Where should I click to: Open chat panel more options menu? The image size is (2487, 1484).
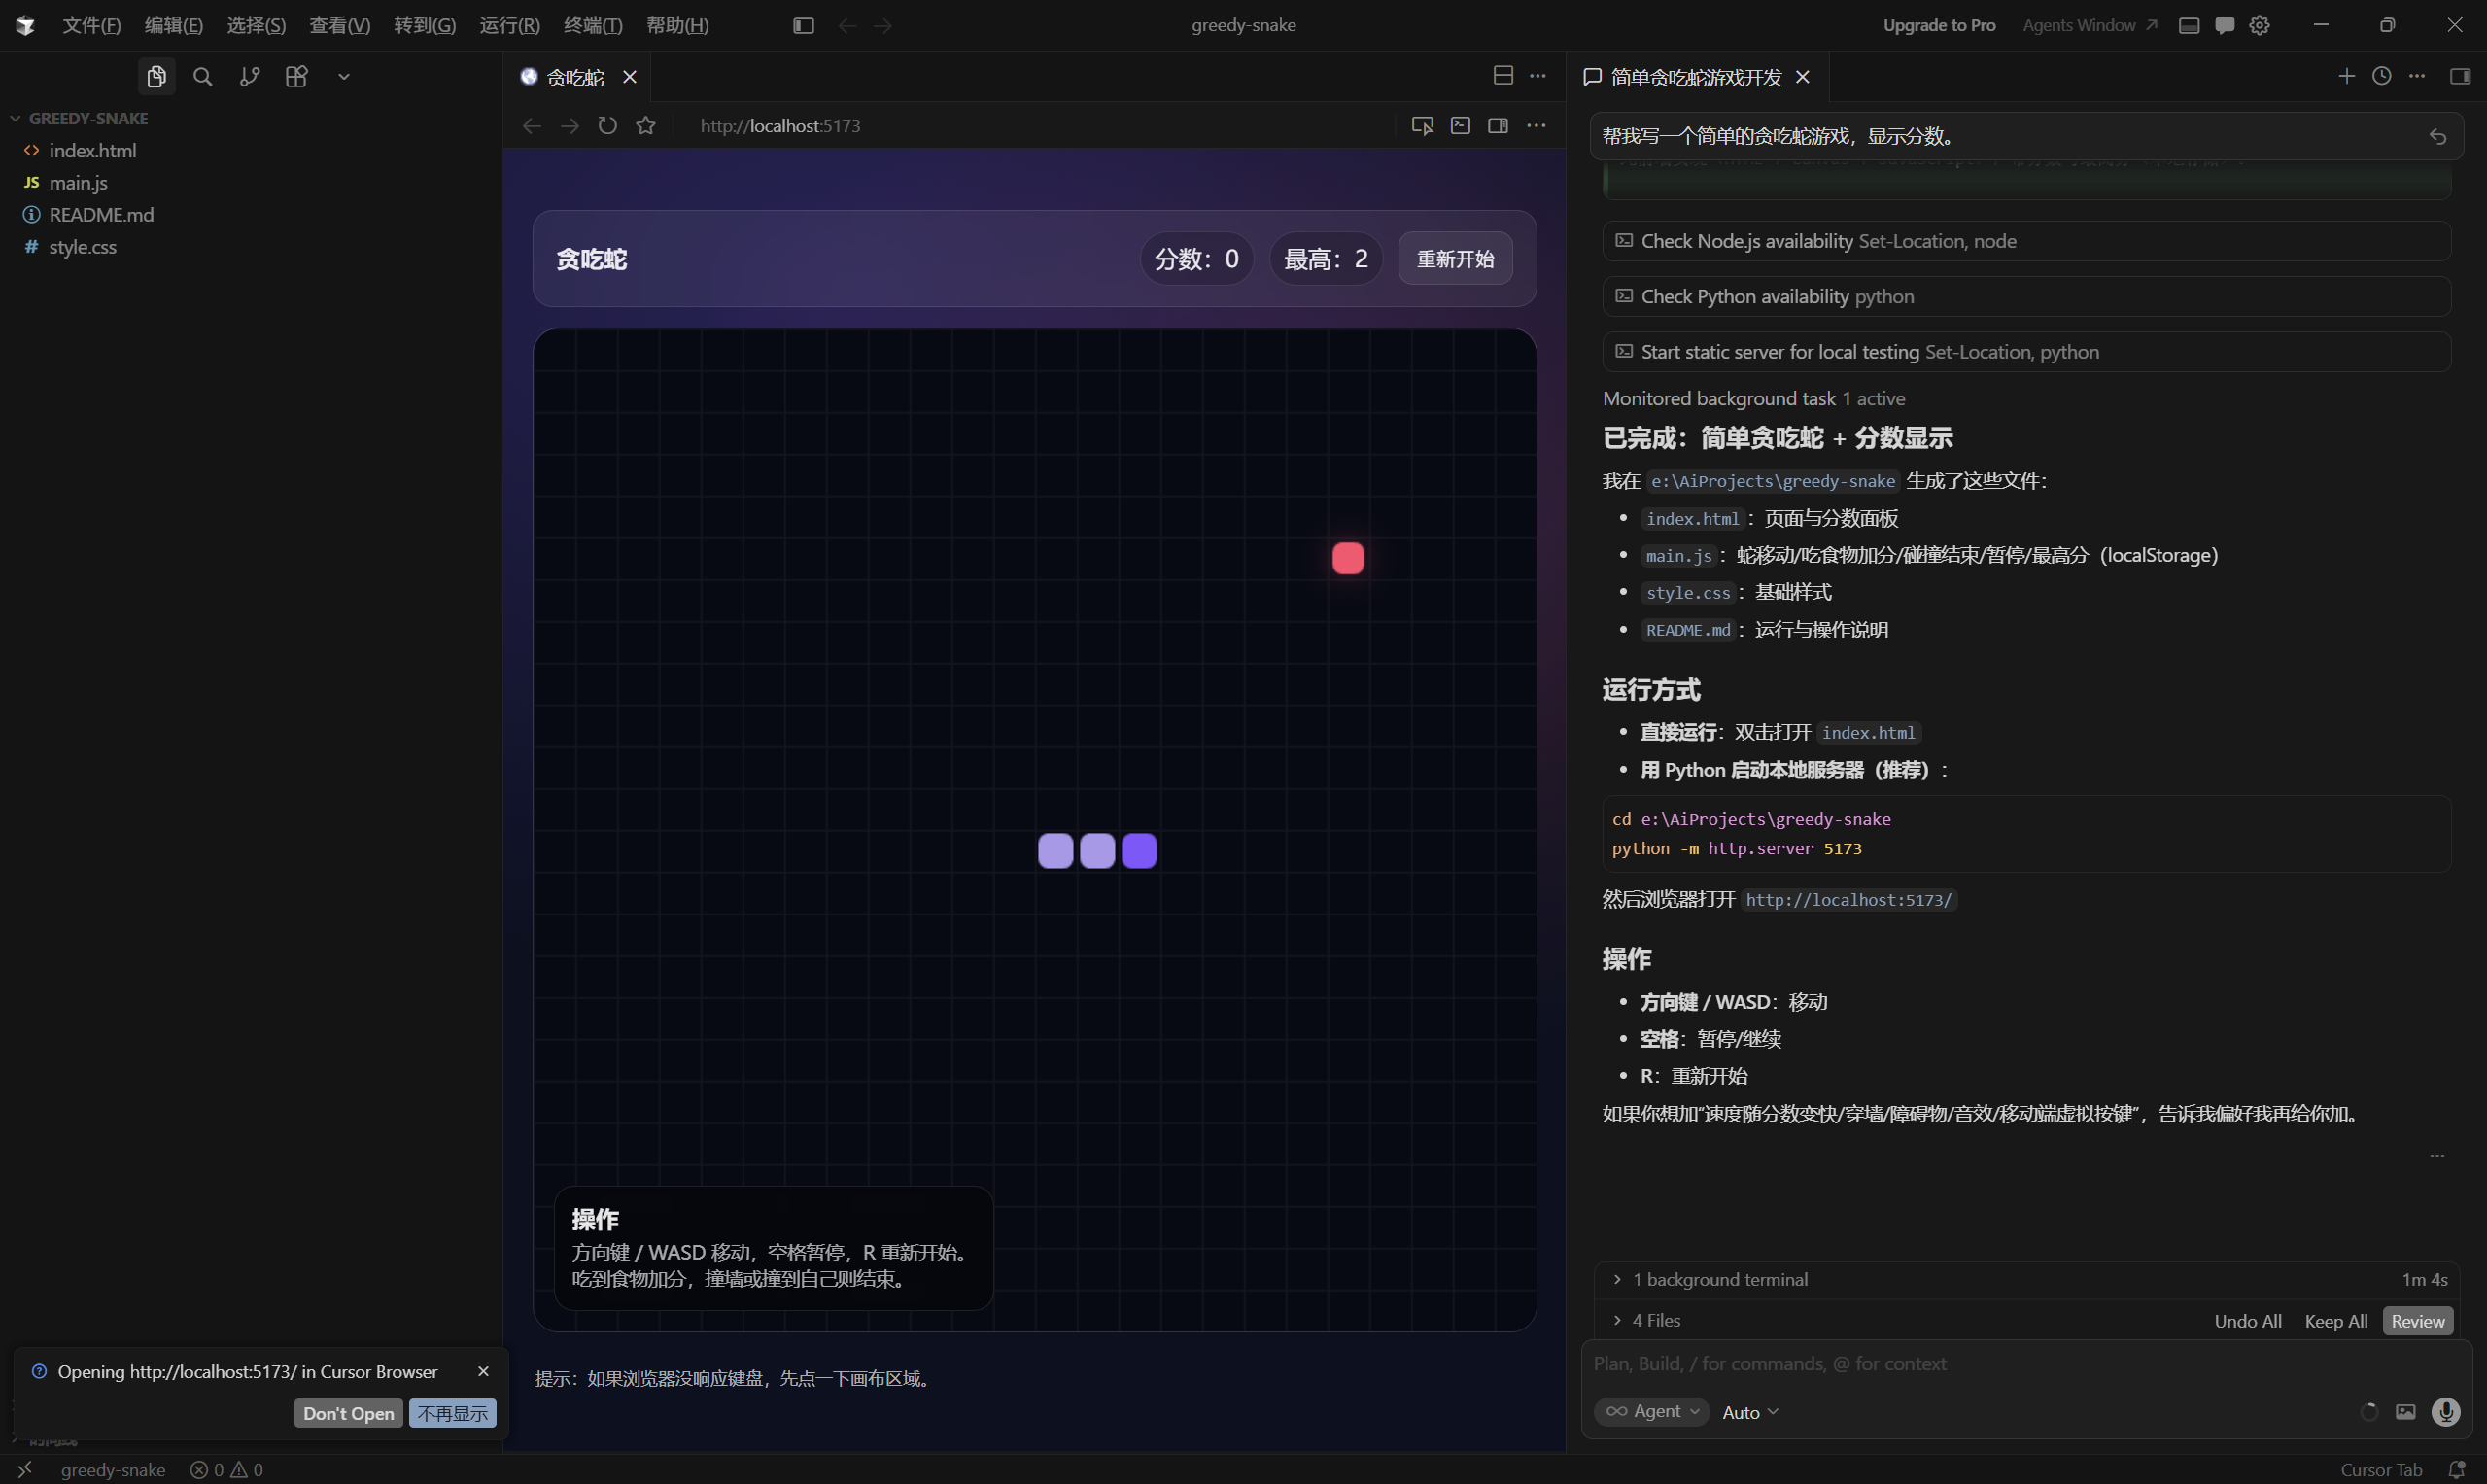click(2417, 76)
